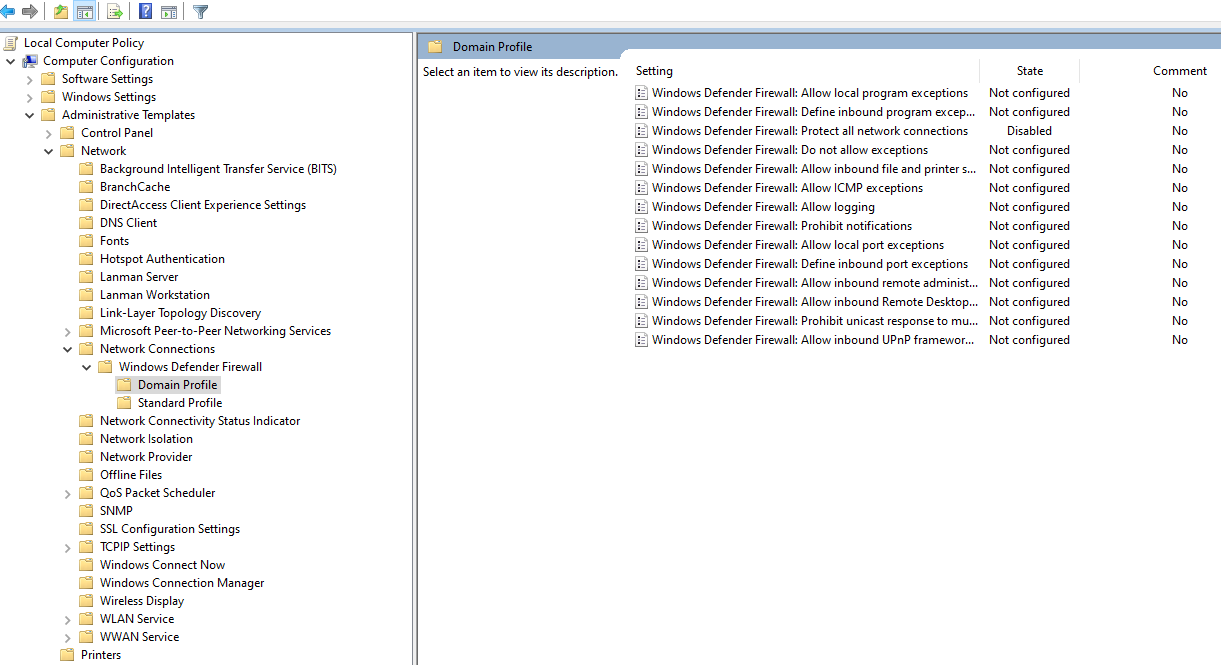The image size is (1221, 665).
Task: Expand the Software Settings tree node
Action: pos(30,79)
